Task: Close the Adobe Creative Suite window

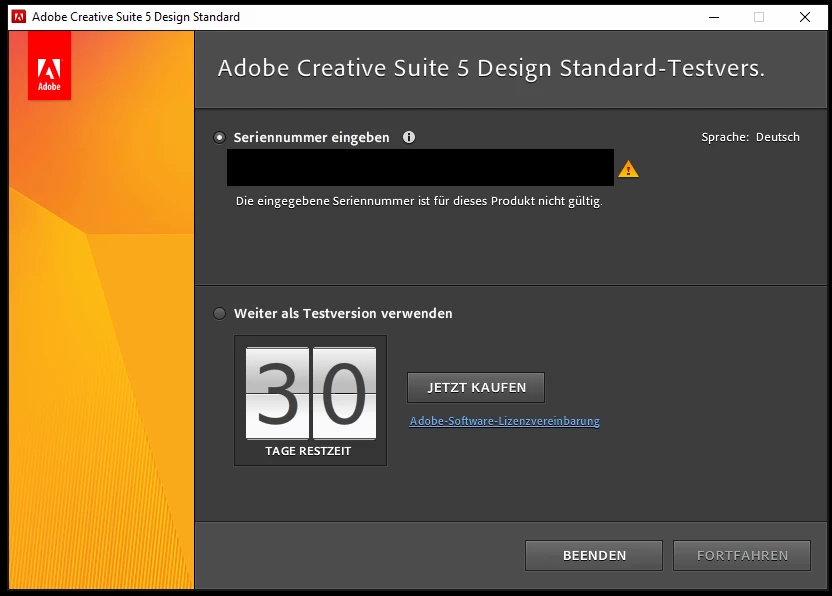Action: [804, 17]
